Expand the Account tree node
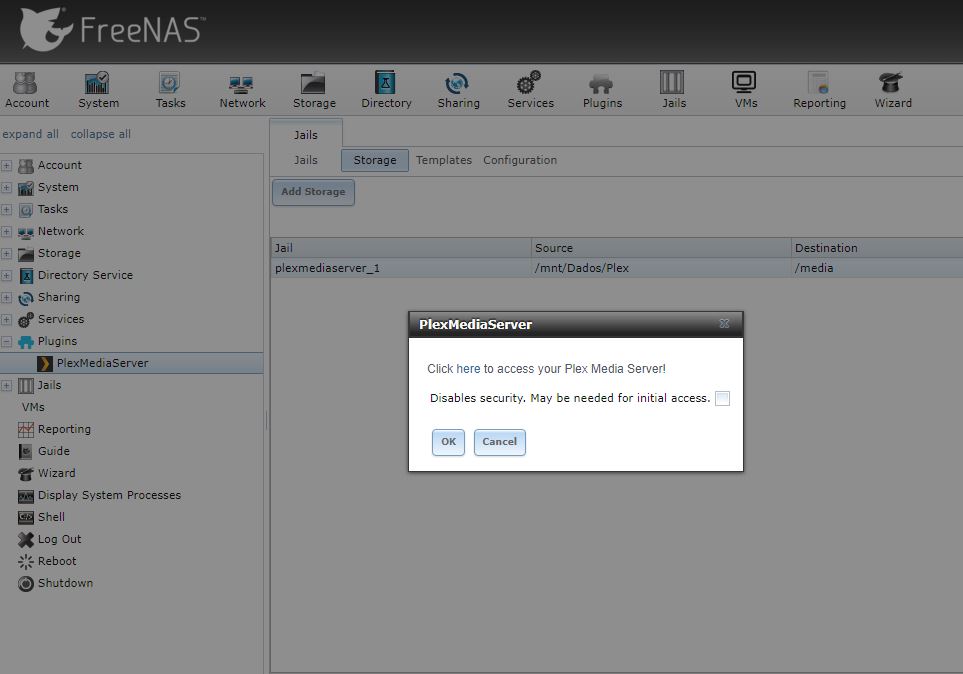The width and height of the screenshot is (963, 674). coord(6,166)
